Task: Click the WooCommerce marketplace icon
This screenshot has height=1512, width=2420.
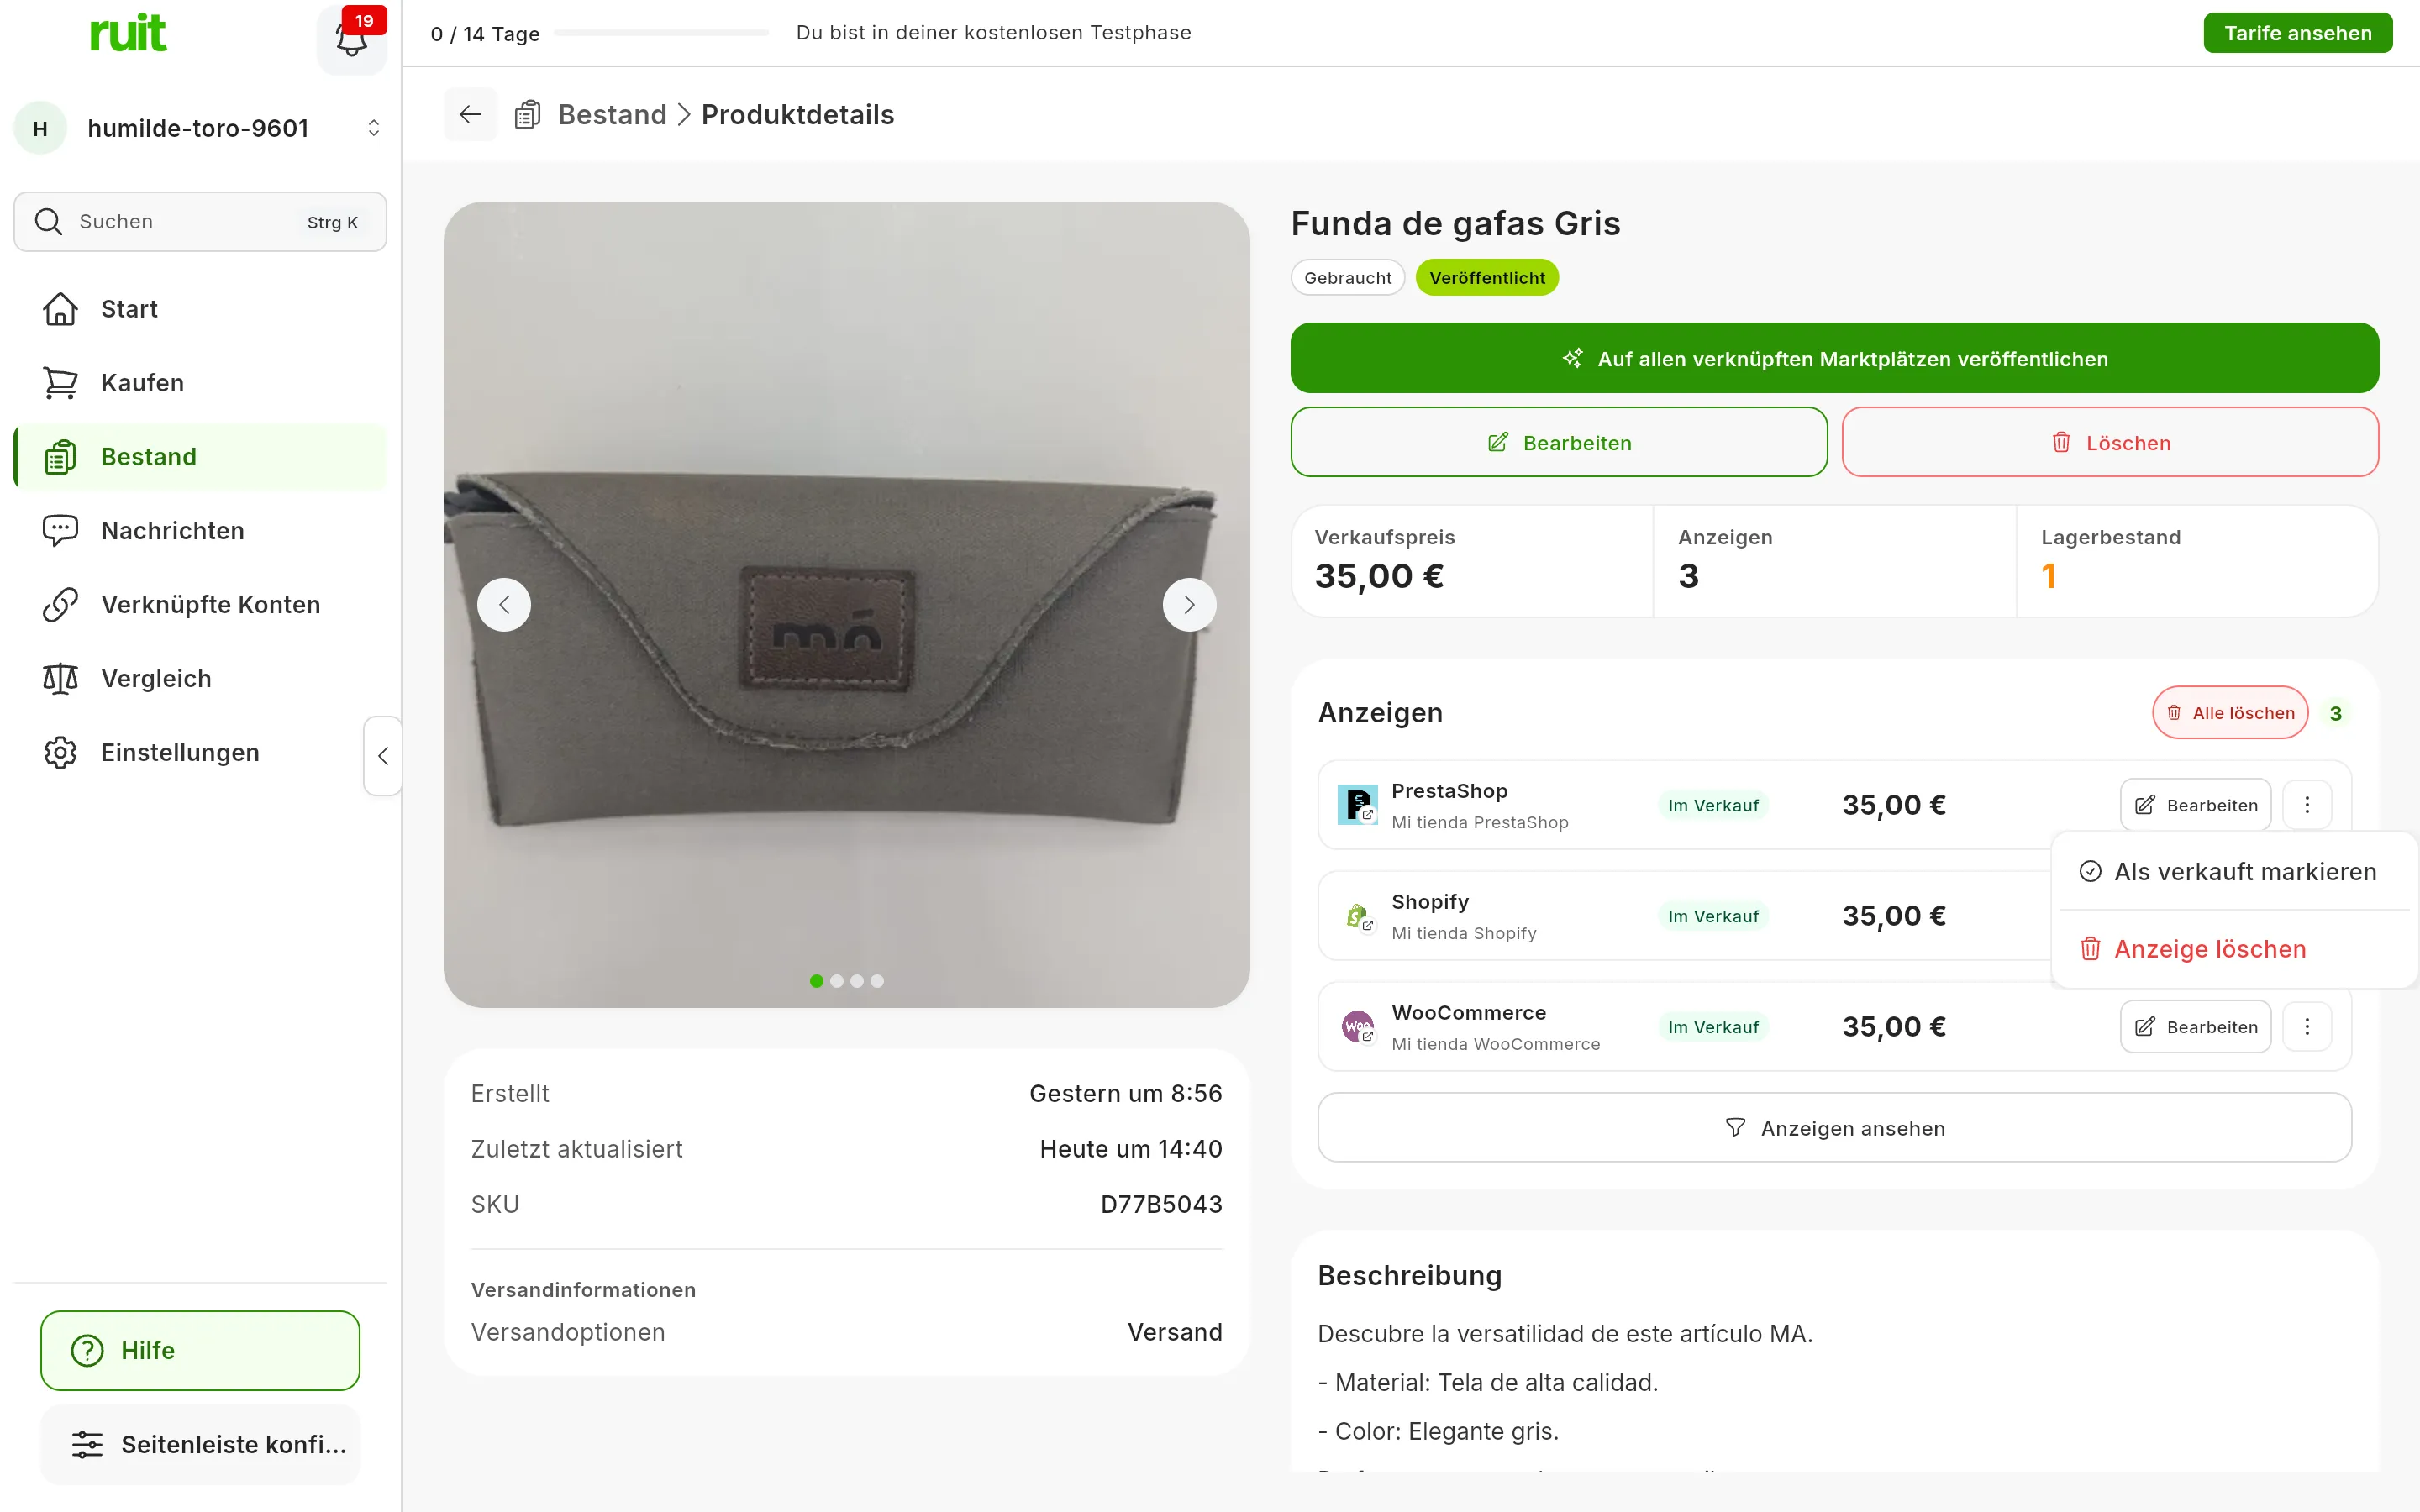Action: (1357, 1026)
